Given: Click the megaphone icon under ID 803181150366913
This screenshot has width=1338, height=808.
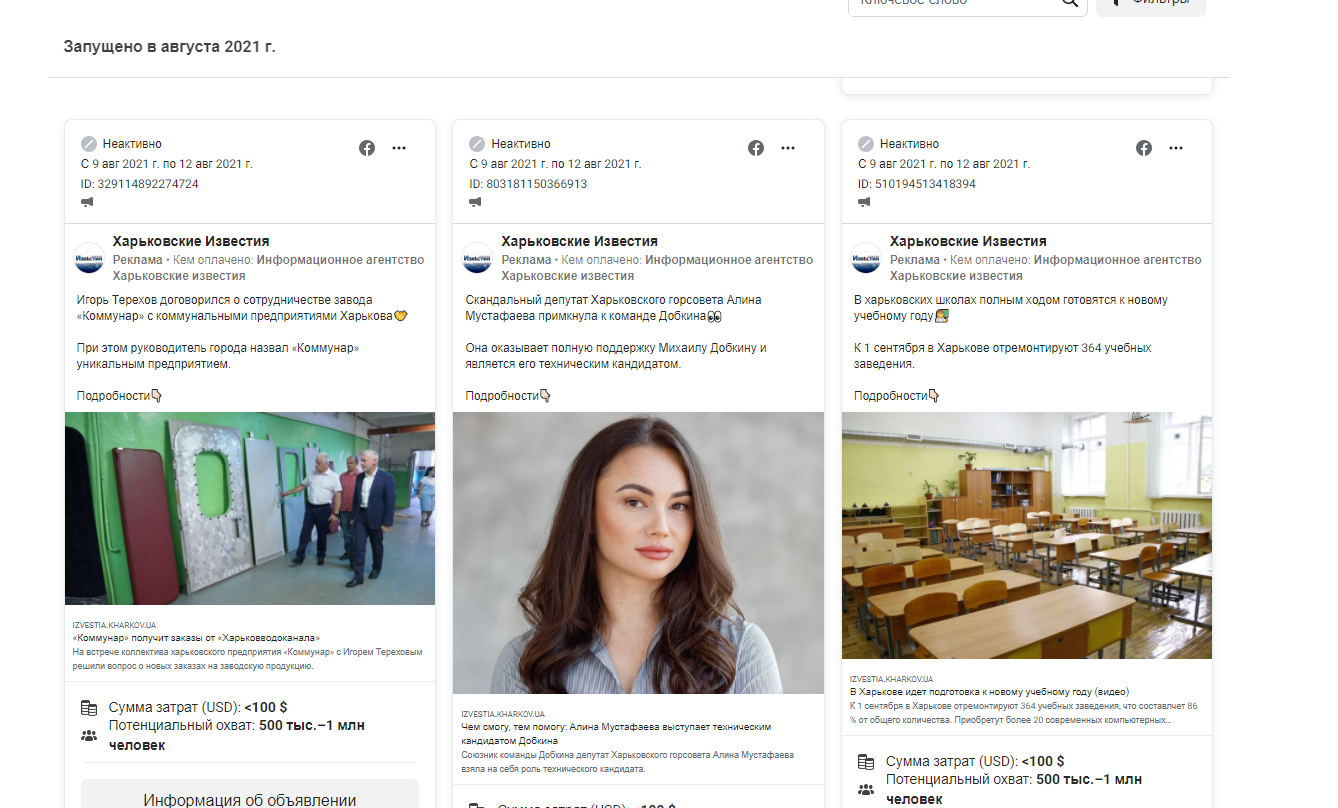Looking at the screenshot, I should click(x=476, y=202).
